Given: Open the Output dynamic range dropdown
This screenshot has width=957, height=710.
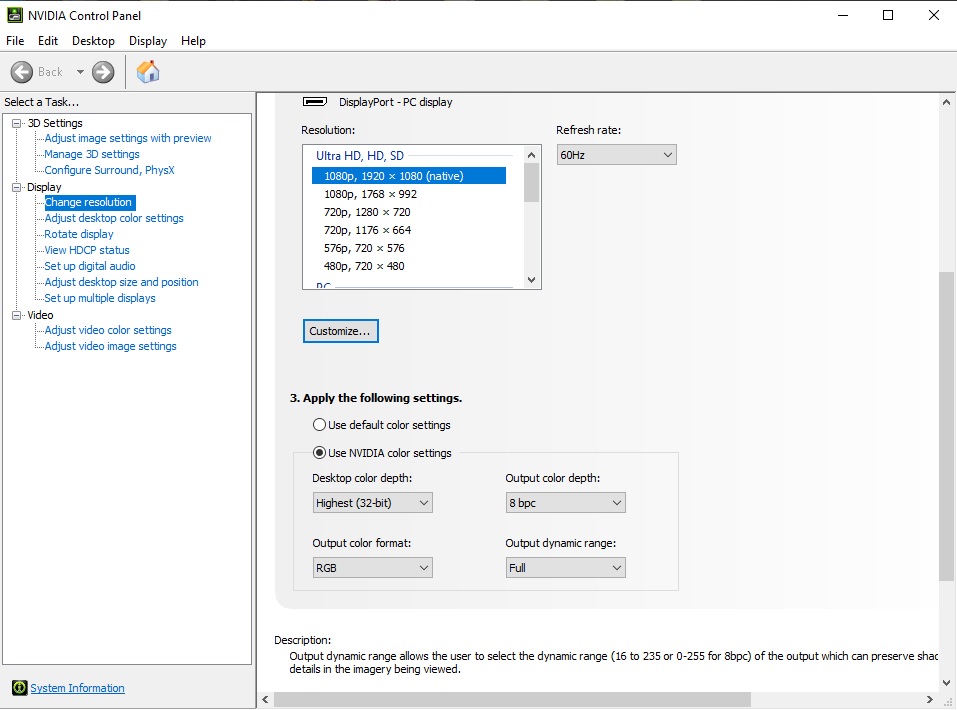Looking at the screenshot, I should [x=565, y=568].
